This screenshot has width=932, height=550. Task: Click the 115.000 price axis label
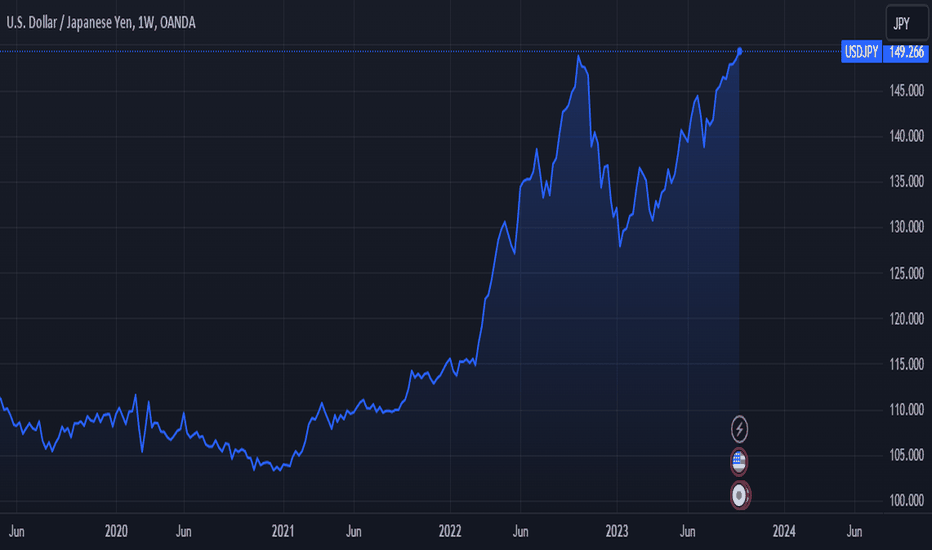[906, 364]
